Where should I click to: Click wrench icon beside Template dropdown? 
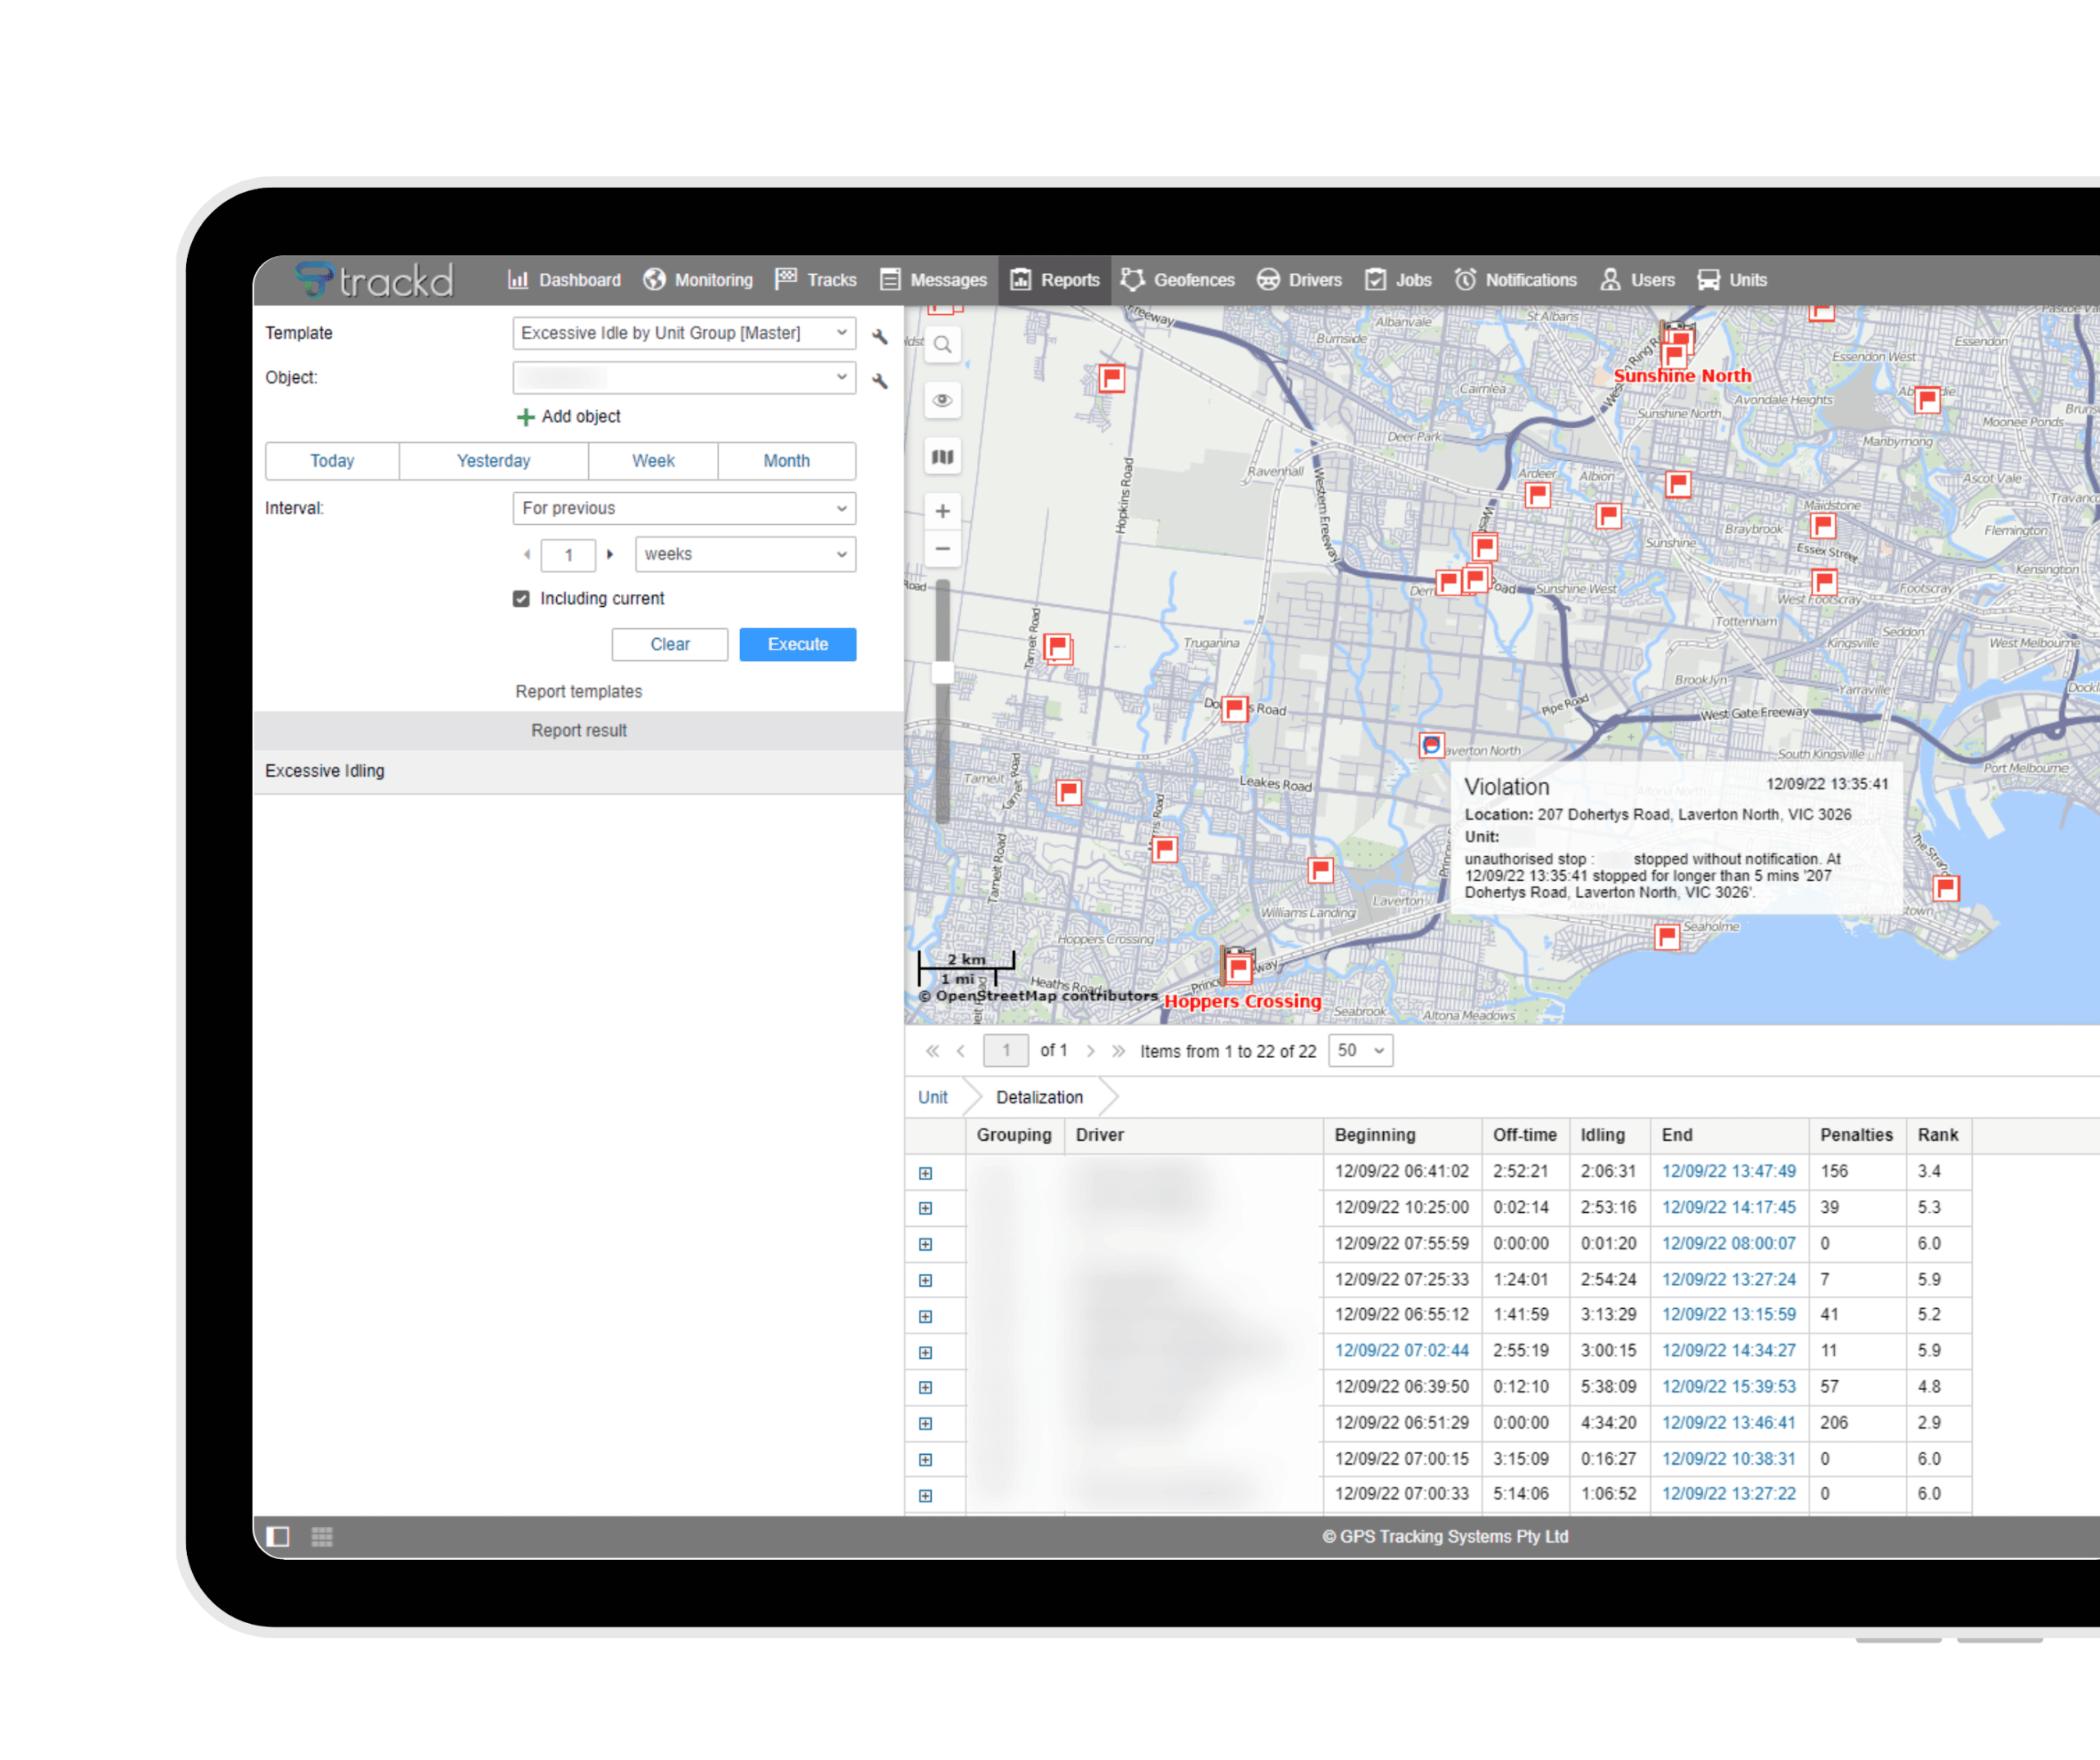pos(880,336)
